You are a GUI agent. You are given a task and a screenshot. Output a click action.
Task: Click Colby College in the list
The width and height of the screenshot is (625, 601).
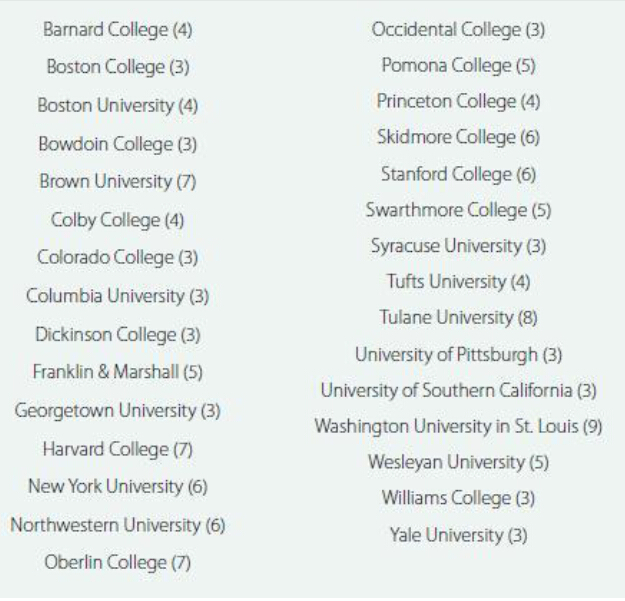pyautogui.click(x=117, y=220)
